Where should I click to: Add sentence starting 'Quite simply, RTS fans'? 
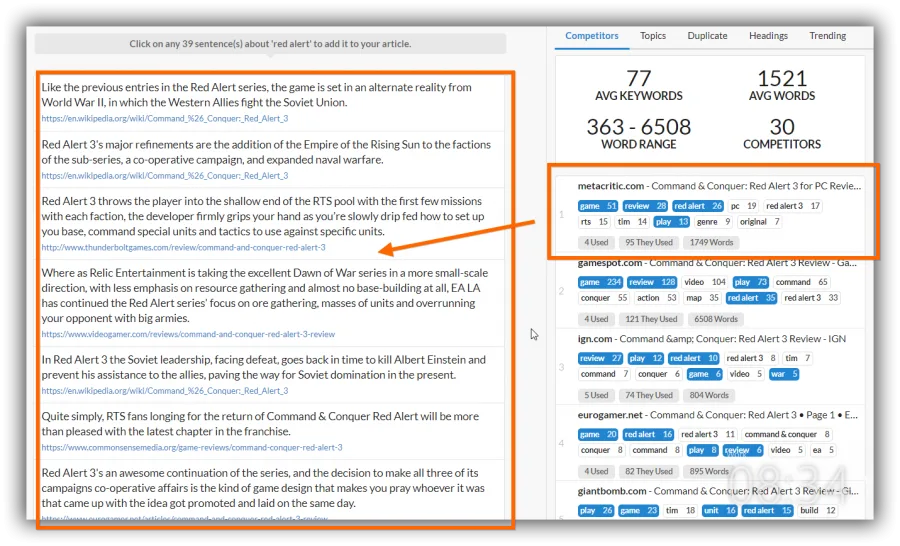(x=260, y=424)
